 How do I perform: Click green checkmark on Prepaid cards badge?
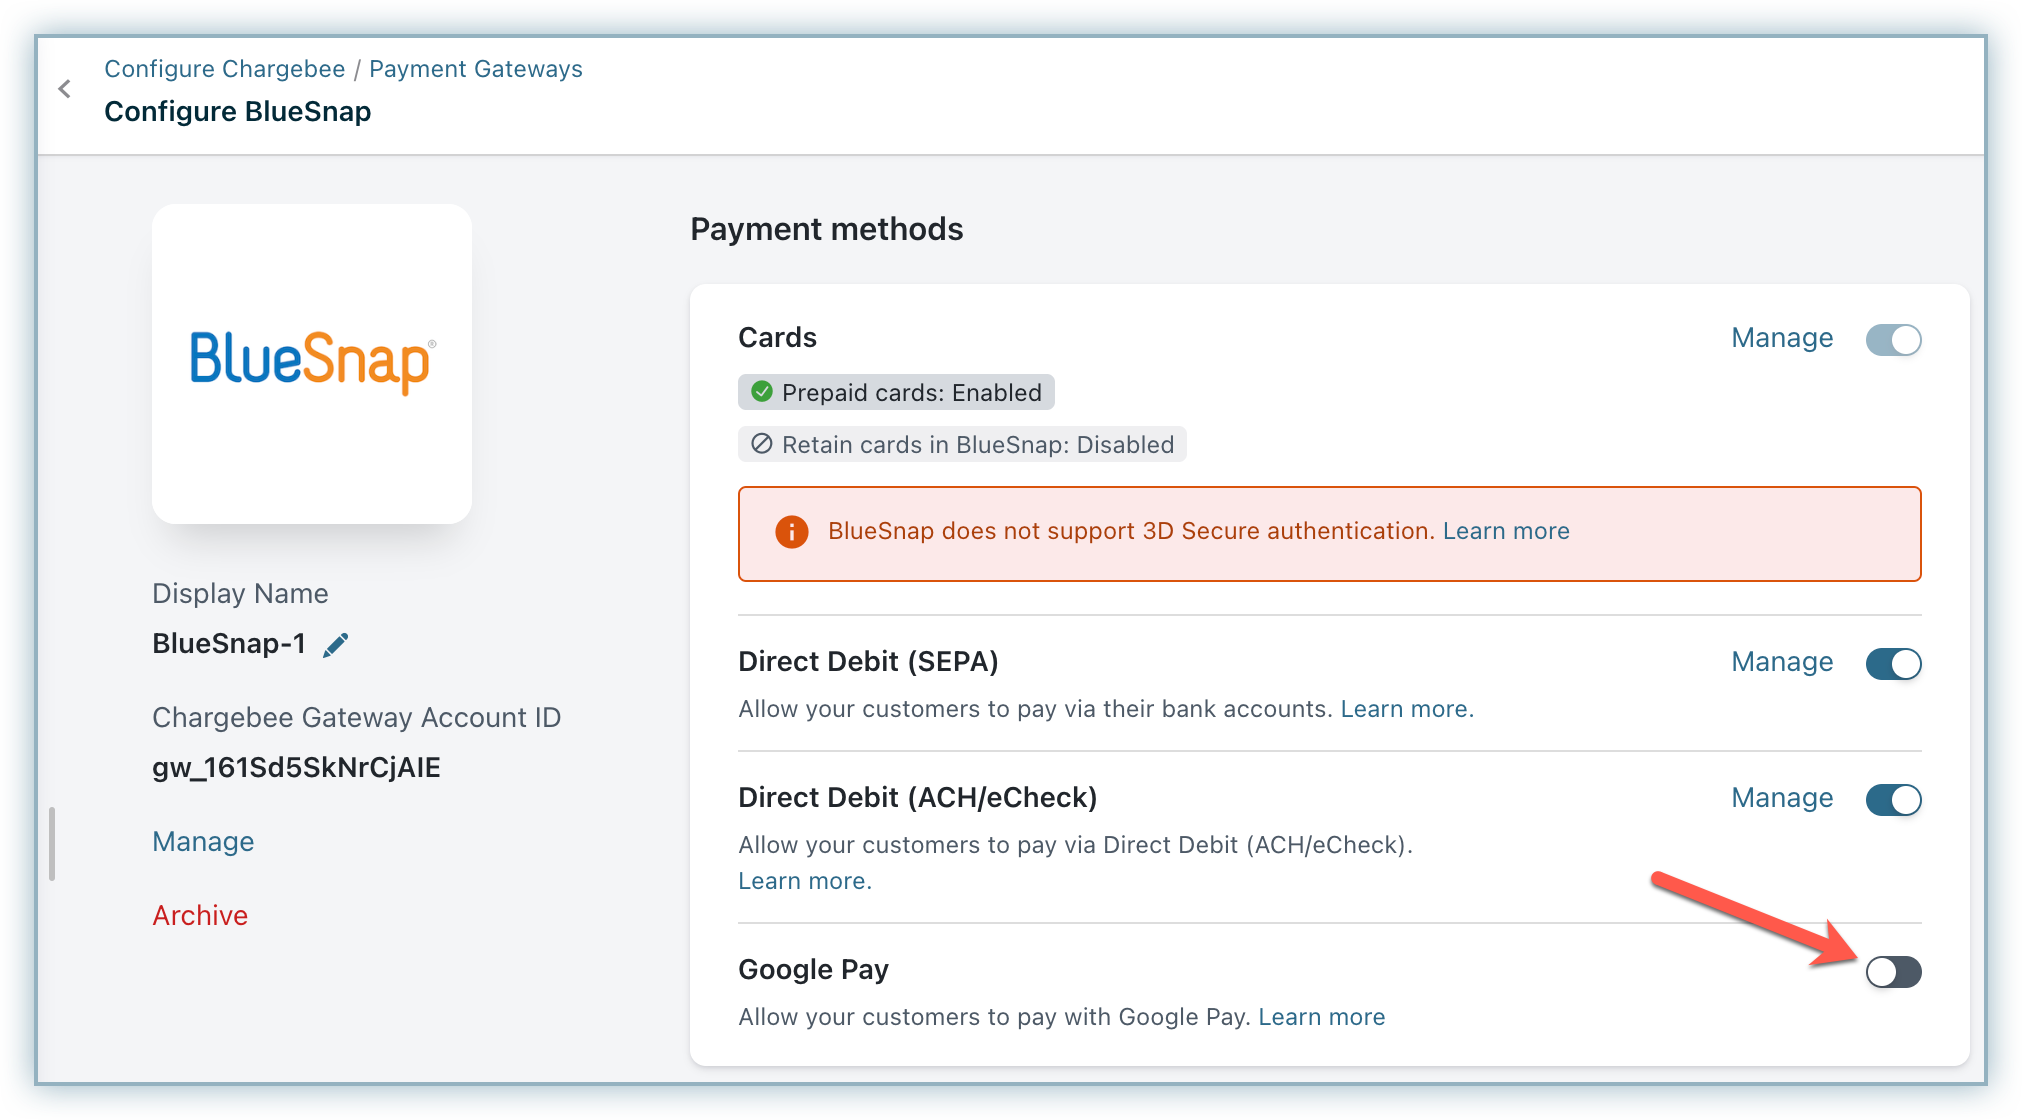[x=762, y=392]
